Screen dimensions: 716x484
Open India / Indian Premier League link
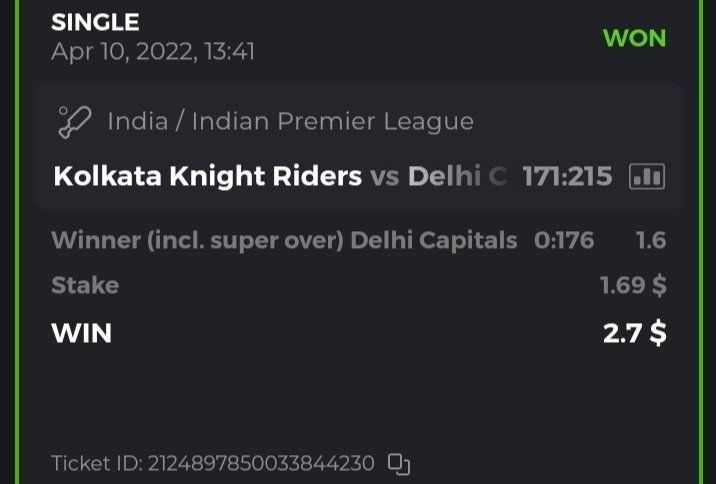(x=290, y=122)
